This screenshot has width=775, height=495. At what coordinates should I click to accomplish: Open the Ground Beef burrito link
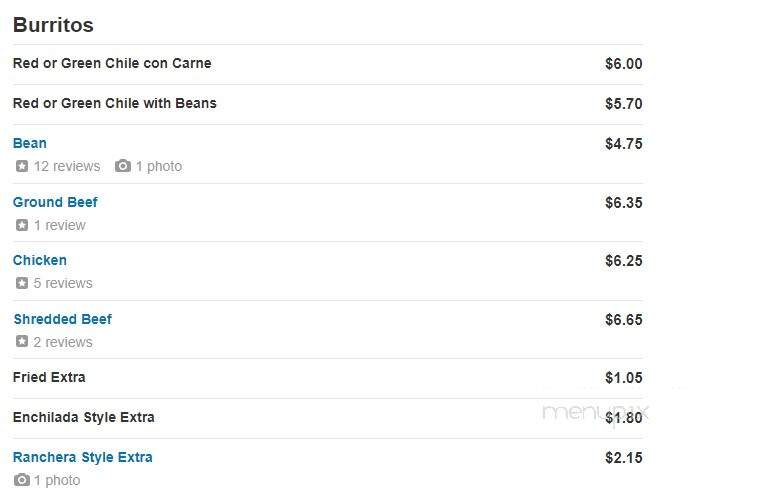click(55, 202)
